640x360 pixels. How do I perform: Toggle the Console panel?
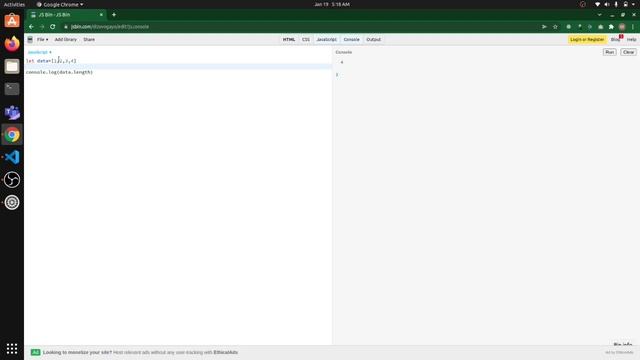351,40
